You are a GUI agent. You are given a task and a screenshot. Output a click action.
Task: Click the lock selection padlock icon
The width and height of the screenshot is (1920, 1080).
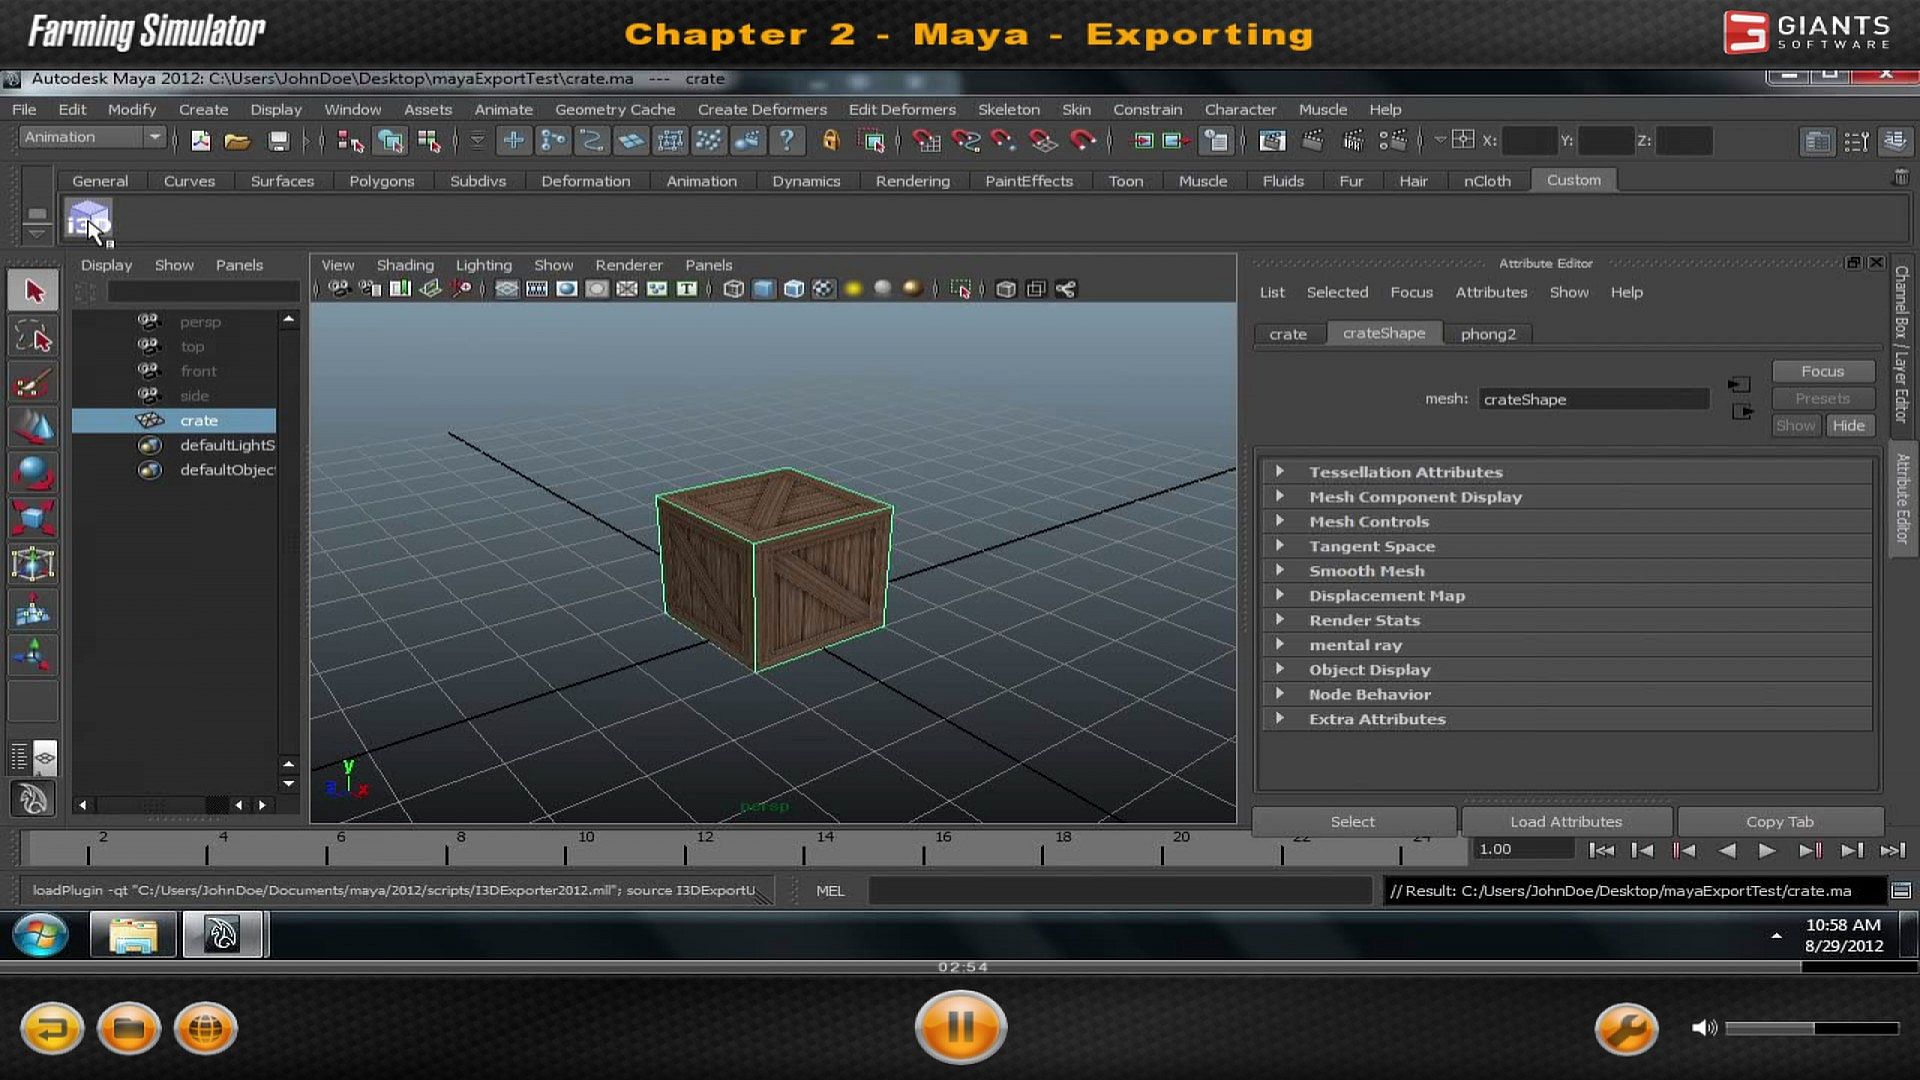point(830,141)
